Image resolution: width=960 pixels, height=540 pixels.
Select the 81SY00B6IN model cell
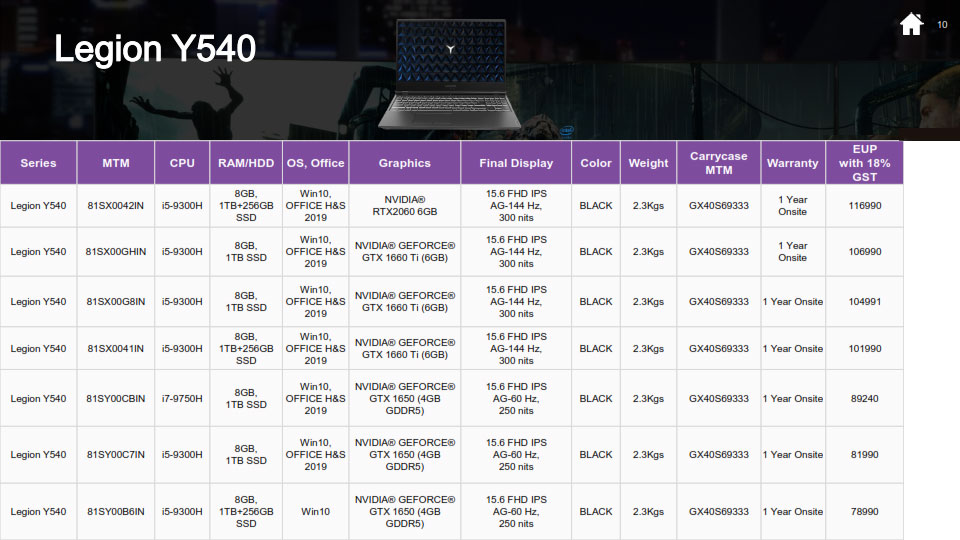[x=116, y=512]
